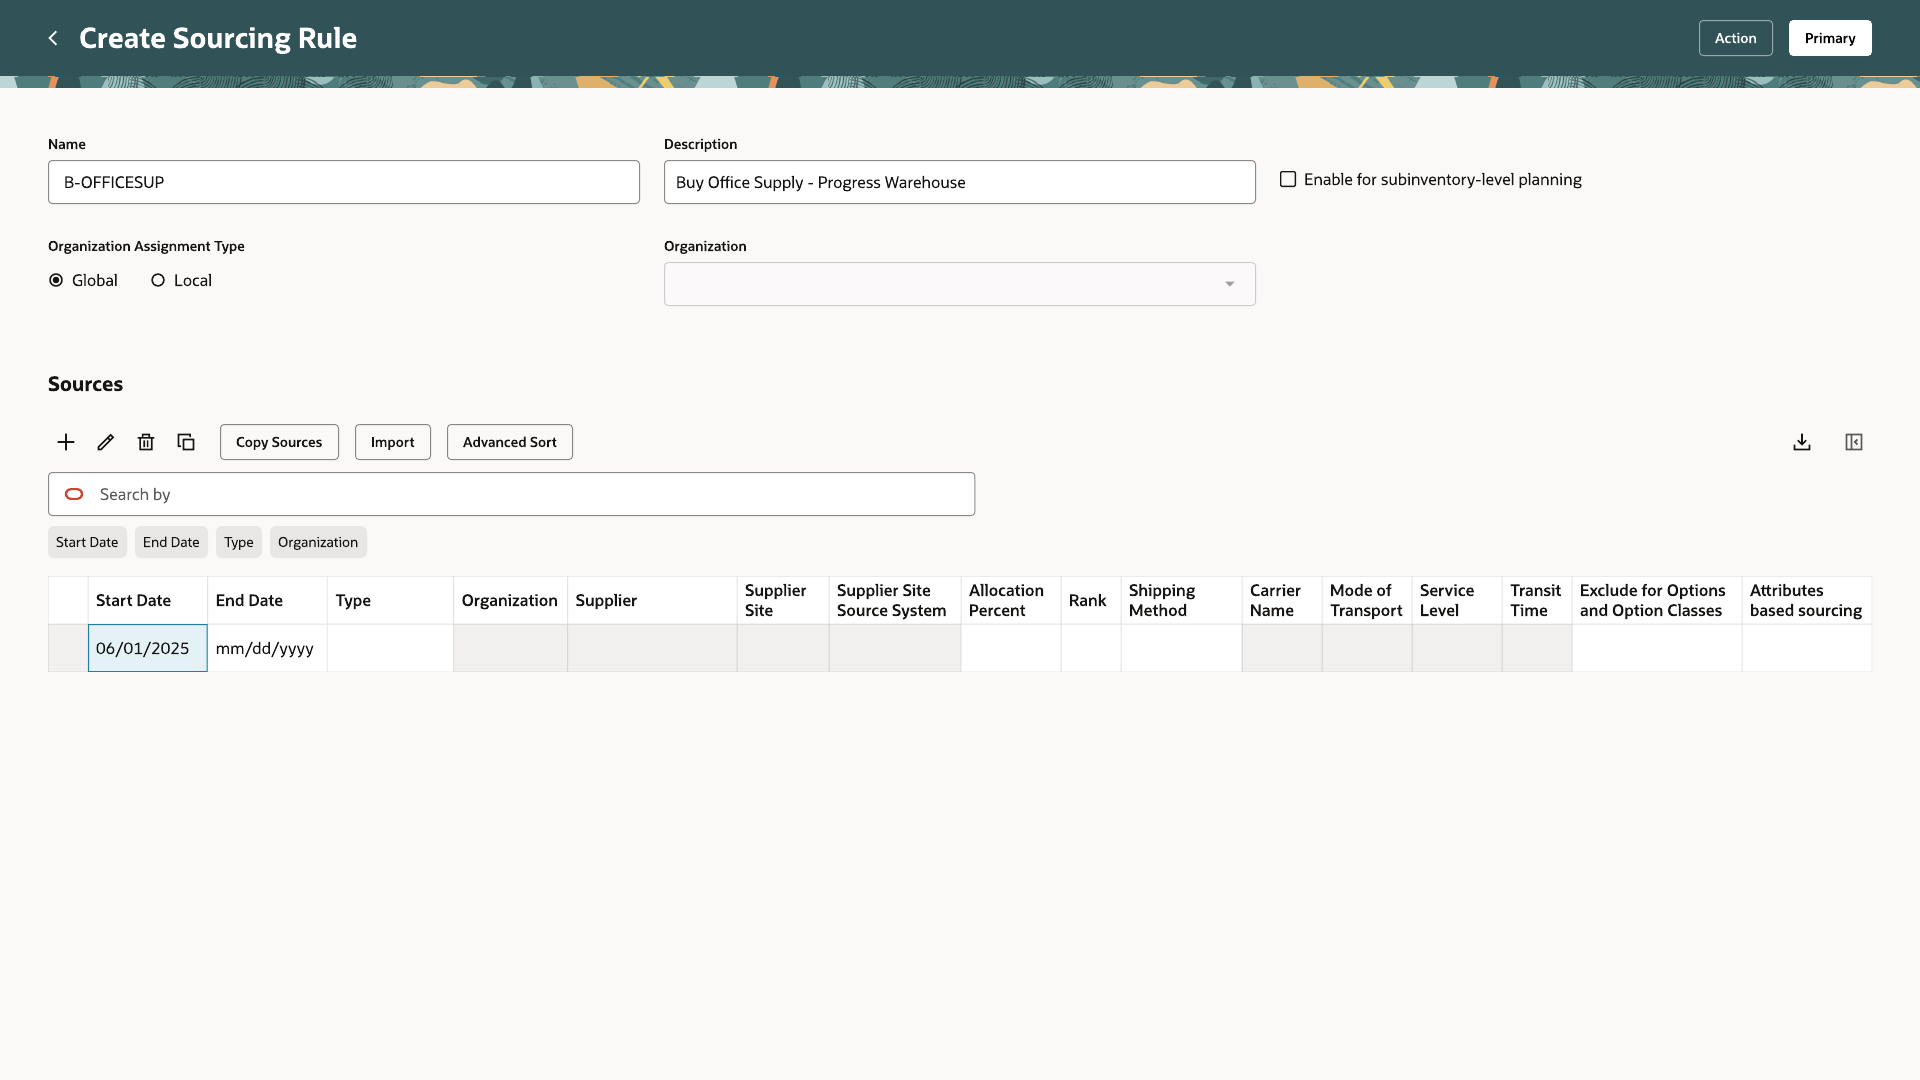Click the End Date column header
1920x1080 pixels.
[268, 600]
